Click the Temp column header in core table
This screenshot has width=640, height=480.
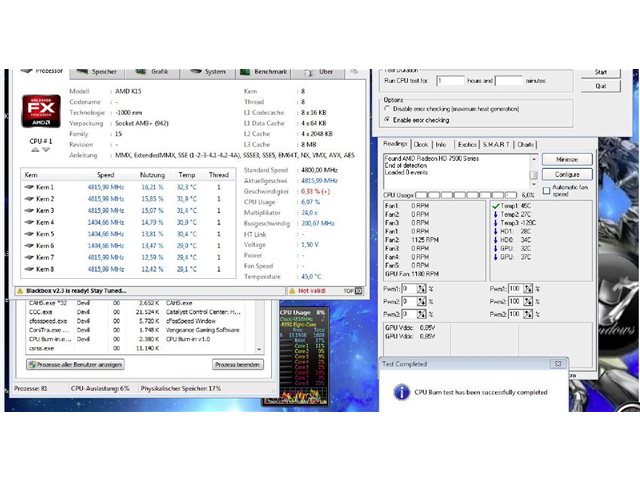tap(187, 175)
